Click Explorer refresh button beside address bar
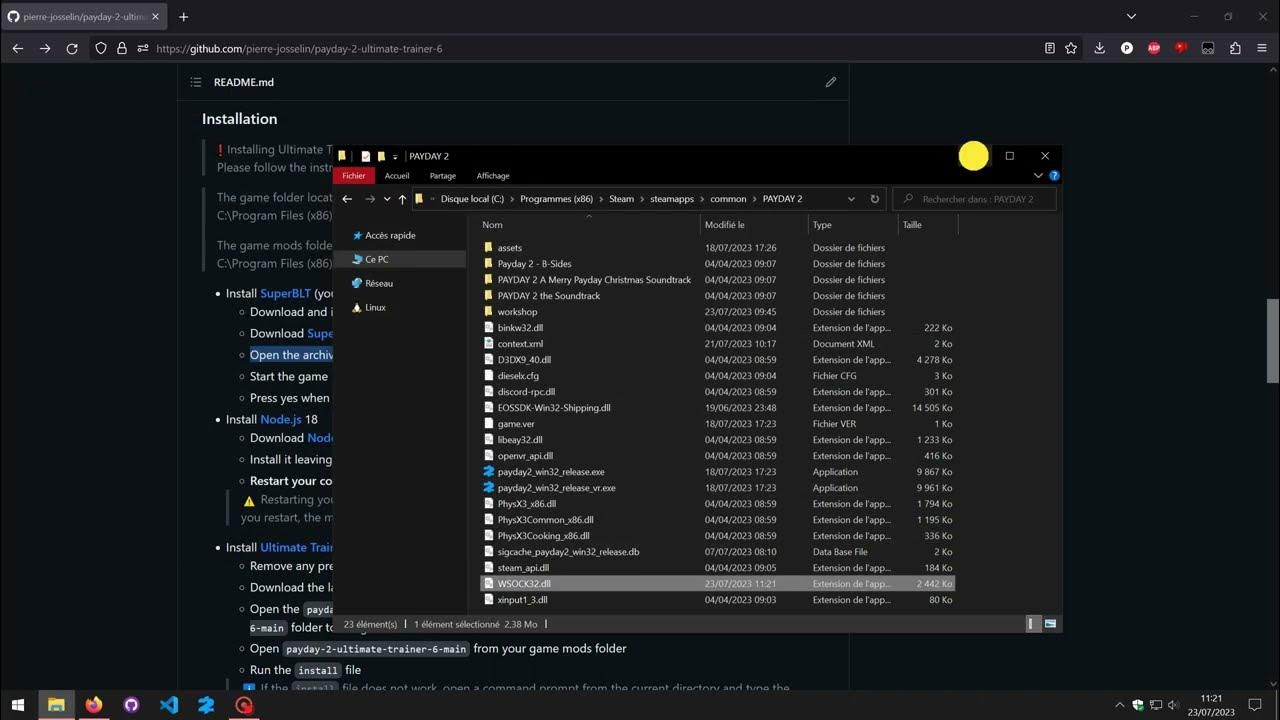The width and height of the screenshot is (1280, 720). click(x=874, y=199)
